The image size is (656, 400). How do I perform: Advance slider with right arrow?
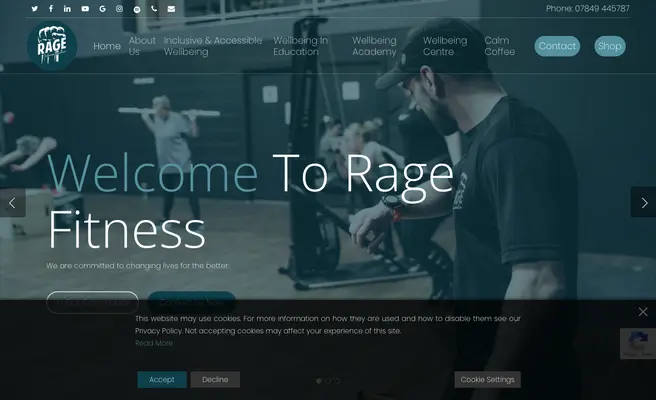[643, 202]
